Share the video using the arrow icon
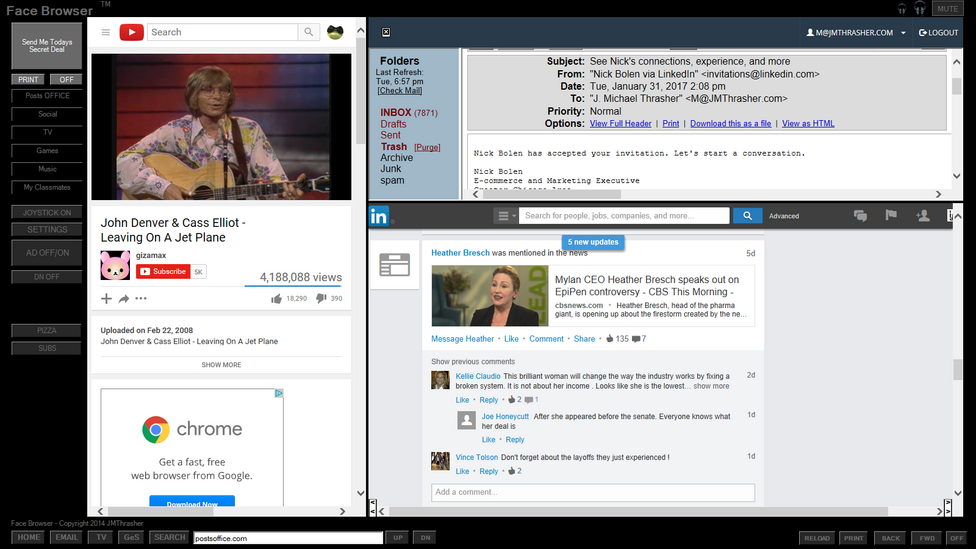The width and height of the screenshot is (976, 549). coord(124,298)
